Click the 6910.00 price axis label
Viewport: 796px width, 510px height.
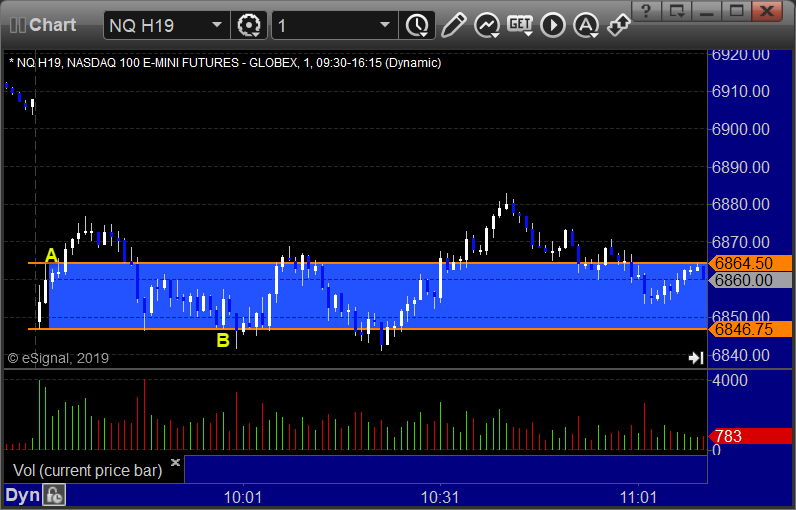tap(741, 91)
